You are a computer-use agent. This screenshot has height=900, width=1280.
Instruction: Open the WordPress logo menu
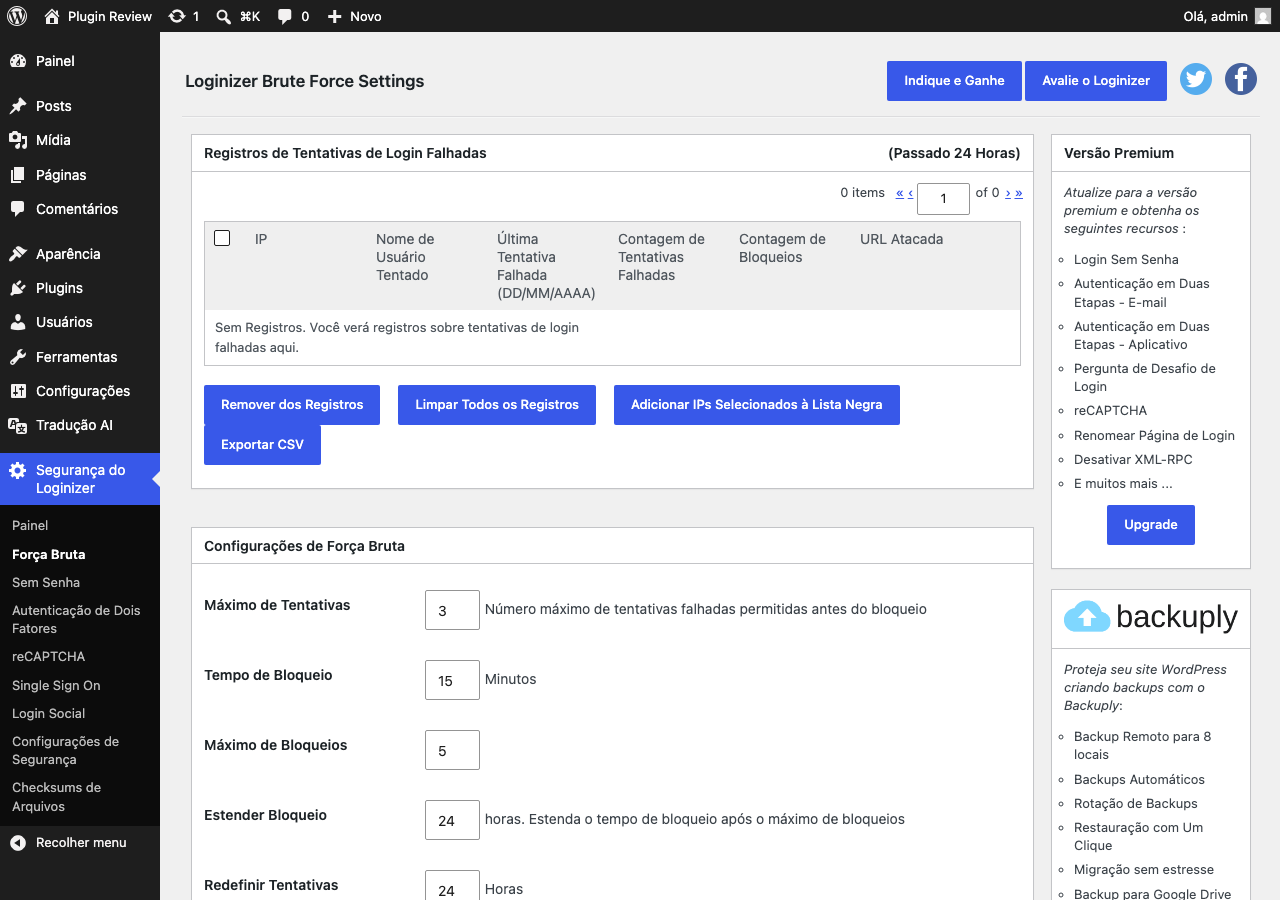coord(17,16)
